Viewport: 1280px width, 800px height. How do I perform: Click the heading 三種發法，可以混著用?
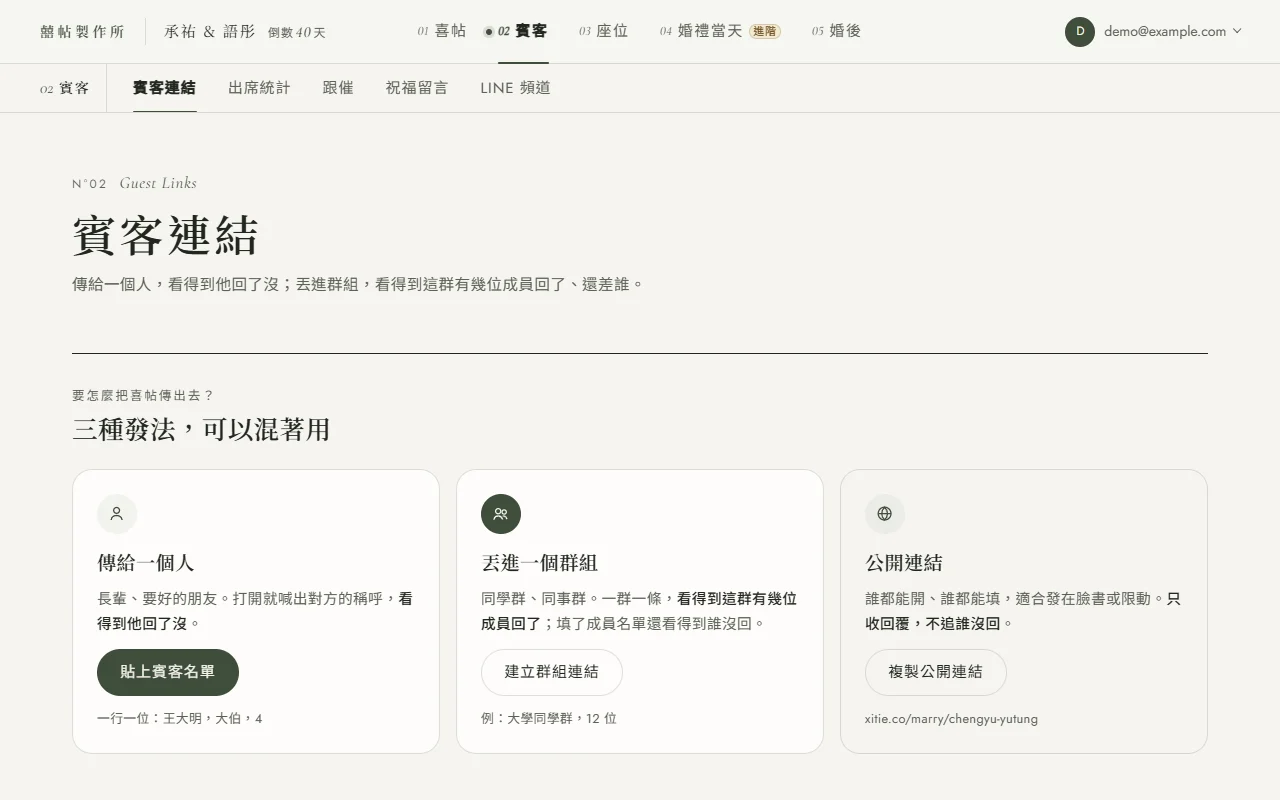click(x=201, y=430)
